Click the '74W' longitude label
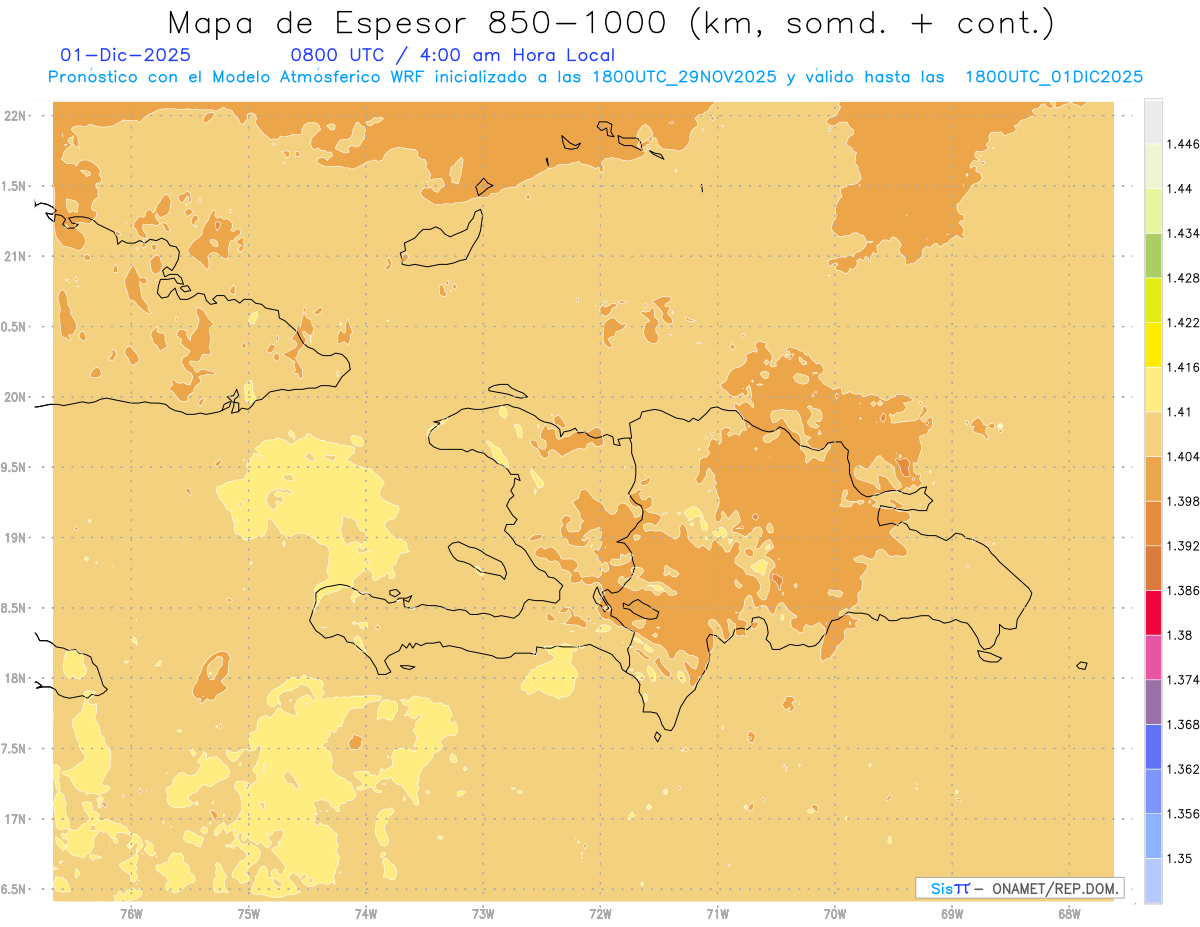The height and width of the screenshot is (927, 1200). [366, 913]
